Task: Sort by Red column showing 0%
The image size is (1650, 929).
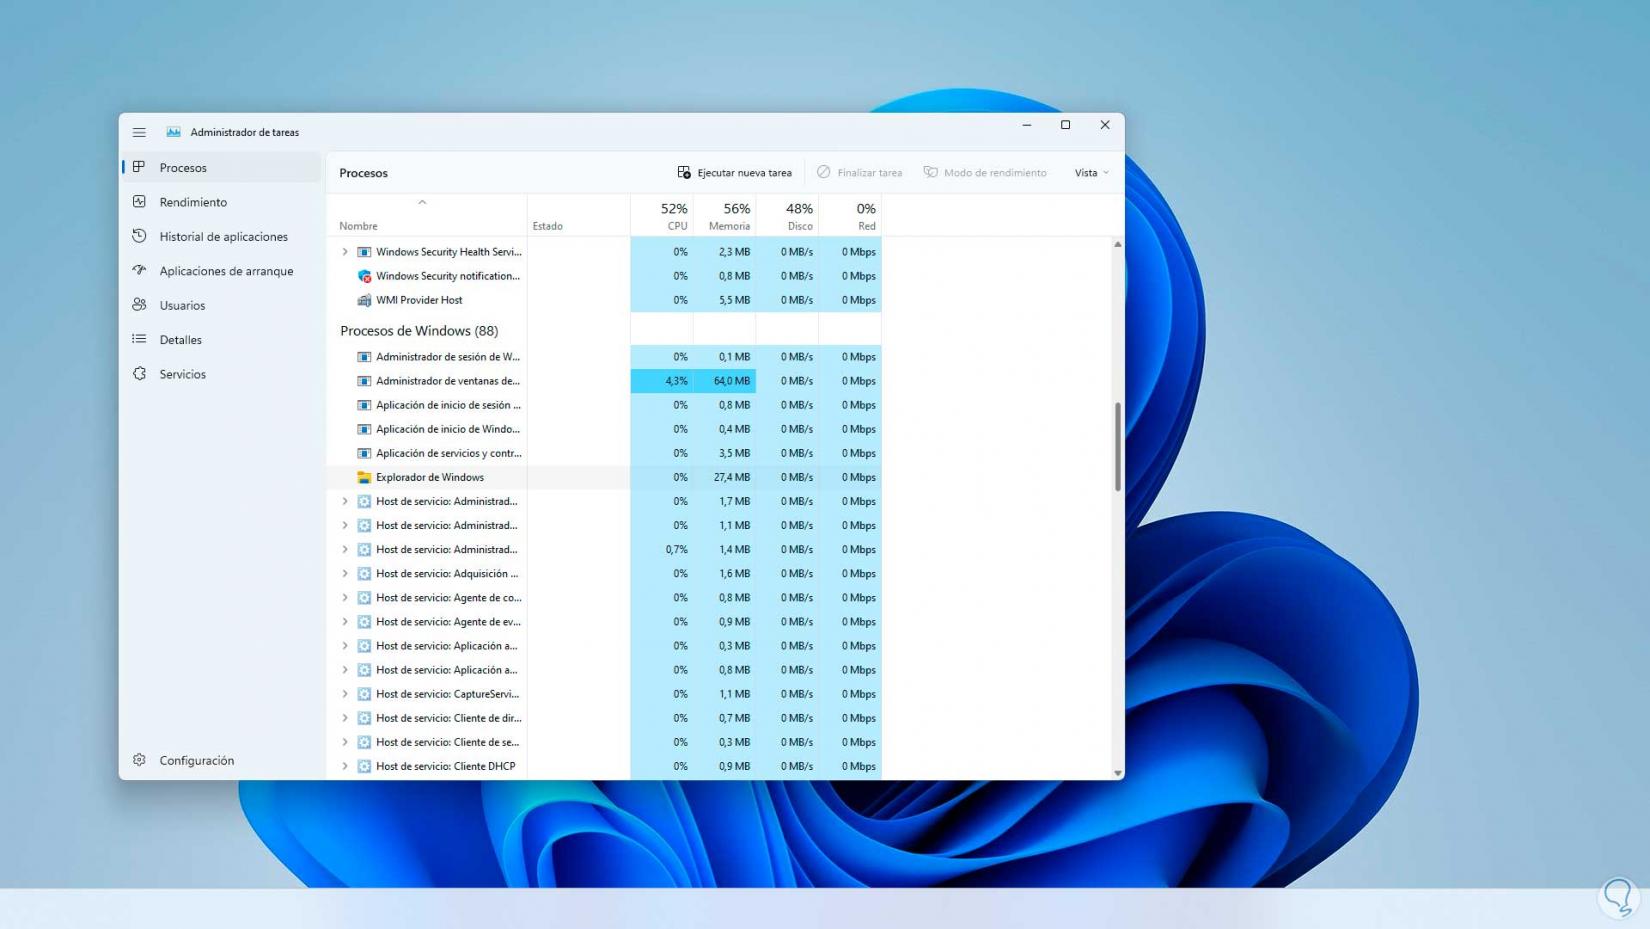Action: click(x=851, y=216)
